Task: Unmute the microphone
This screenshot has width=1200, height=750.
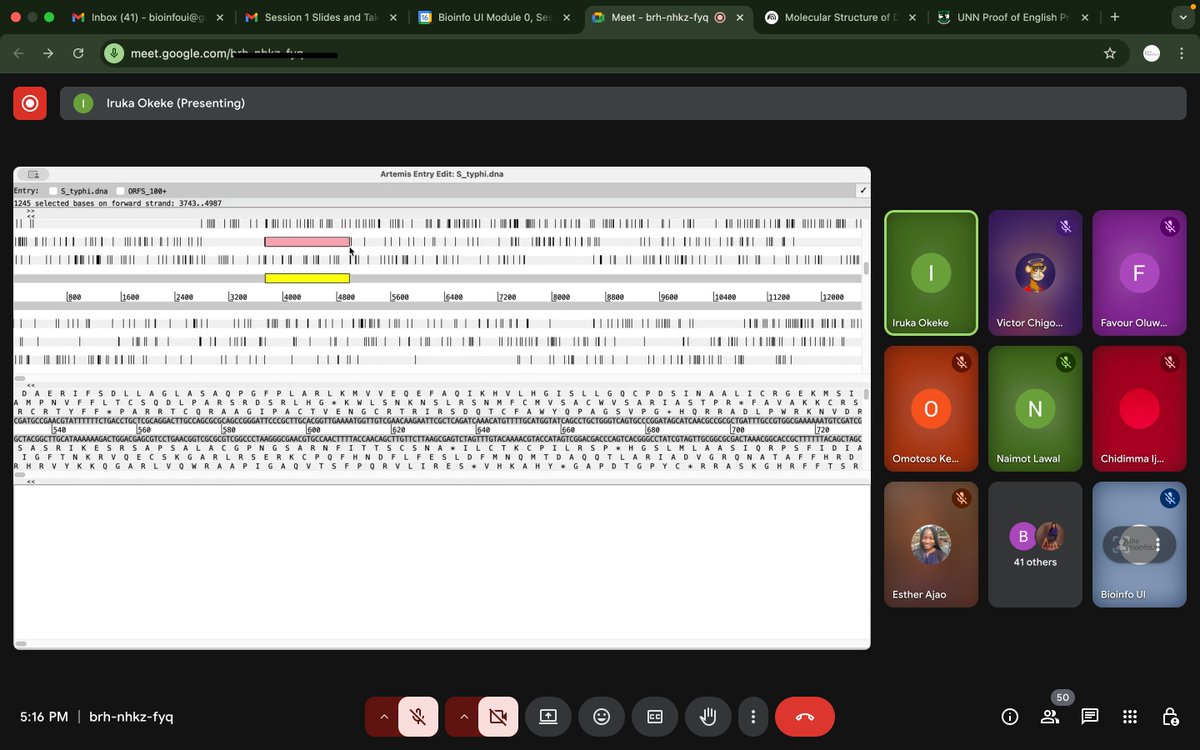Action: [x=418, y=716]
